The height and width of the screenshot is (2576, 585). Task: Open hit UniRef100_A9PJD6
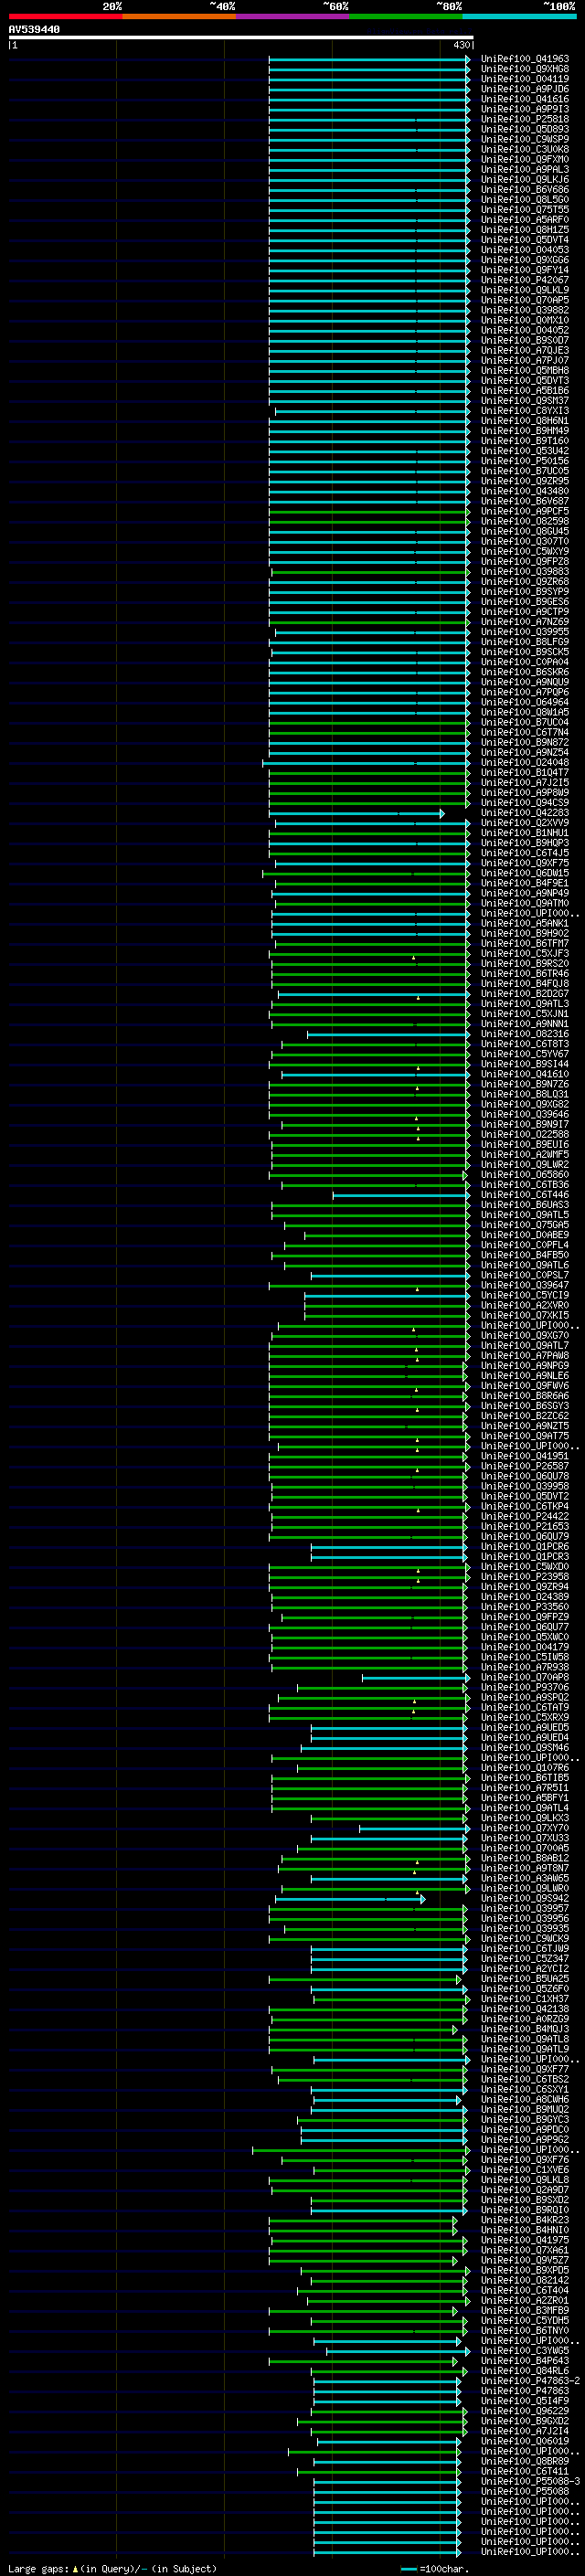pyautogui.click(x=525, y=89)
